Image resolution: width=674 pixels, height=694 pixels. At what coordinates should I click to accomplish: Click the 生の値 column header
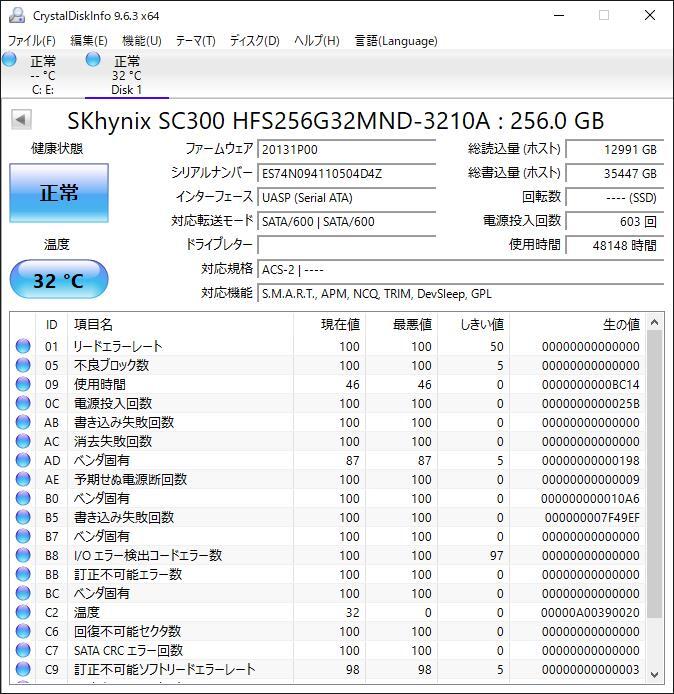click(578, 324)
